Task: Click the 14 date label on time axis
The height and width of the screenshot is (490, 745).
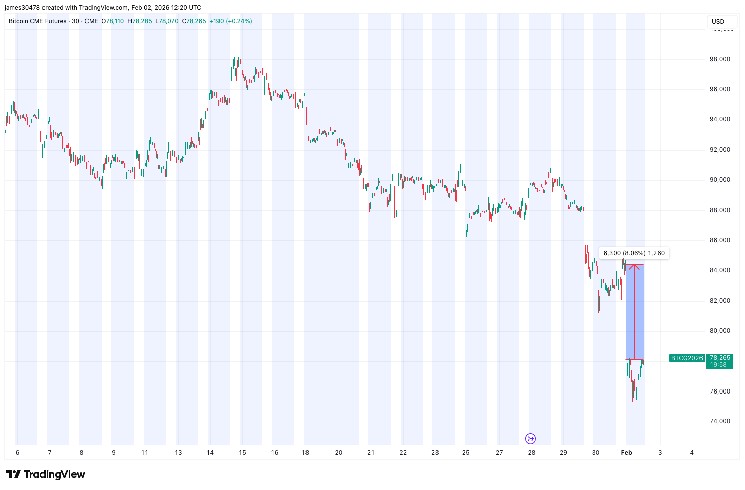Action: tap(210, 453)
